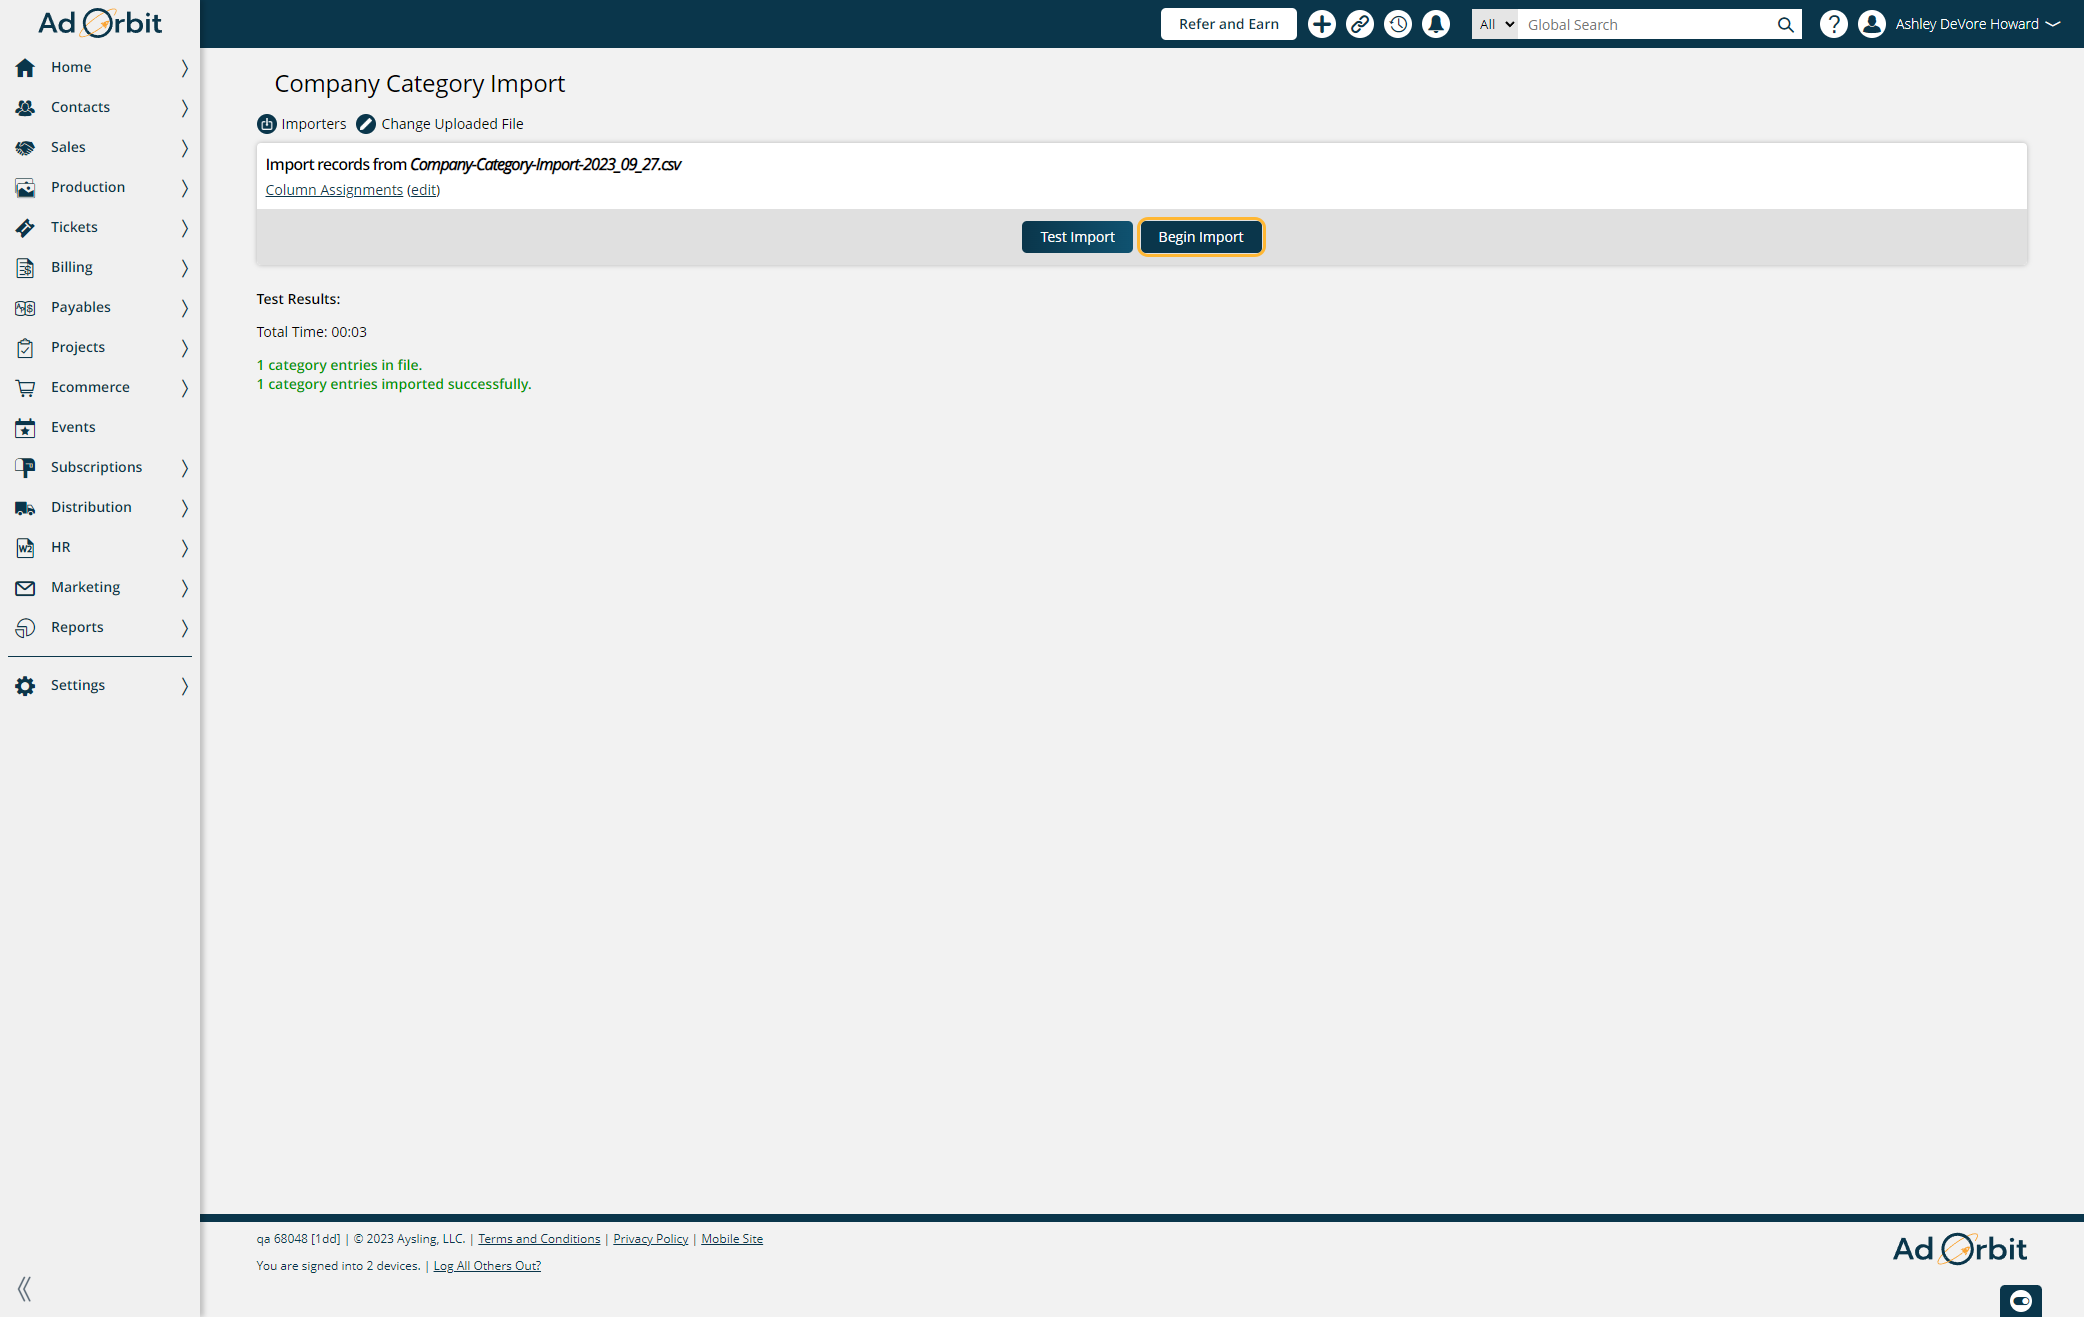Click the Billing invoice icon
This screenshot has height=1317, width=2084.
25,268
